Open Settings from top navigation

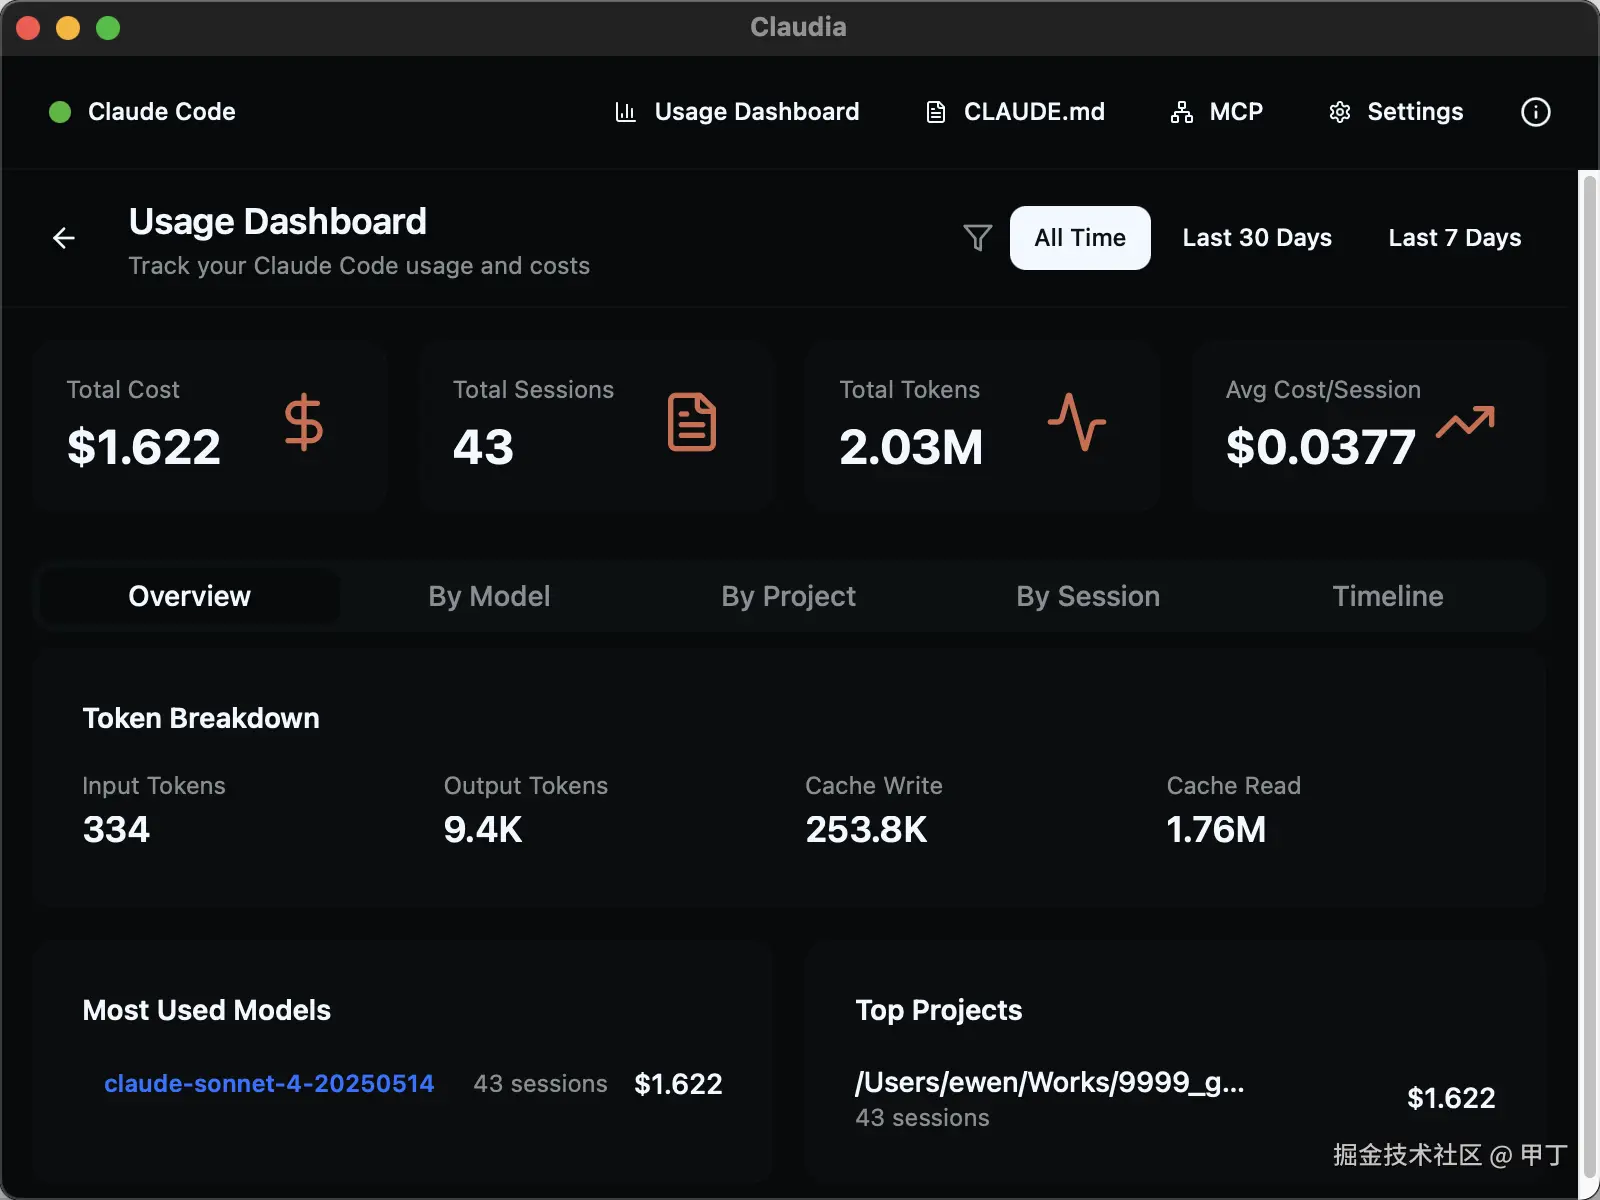coord(1396,112)
